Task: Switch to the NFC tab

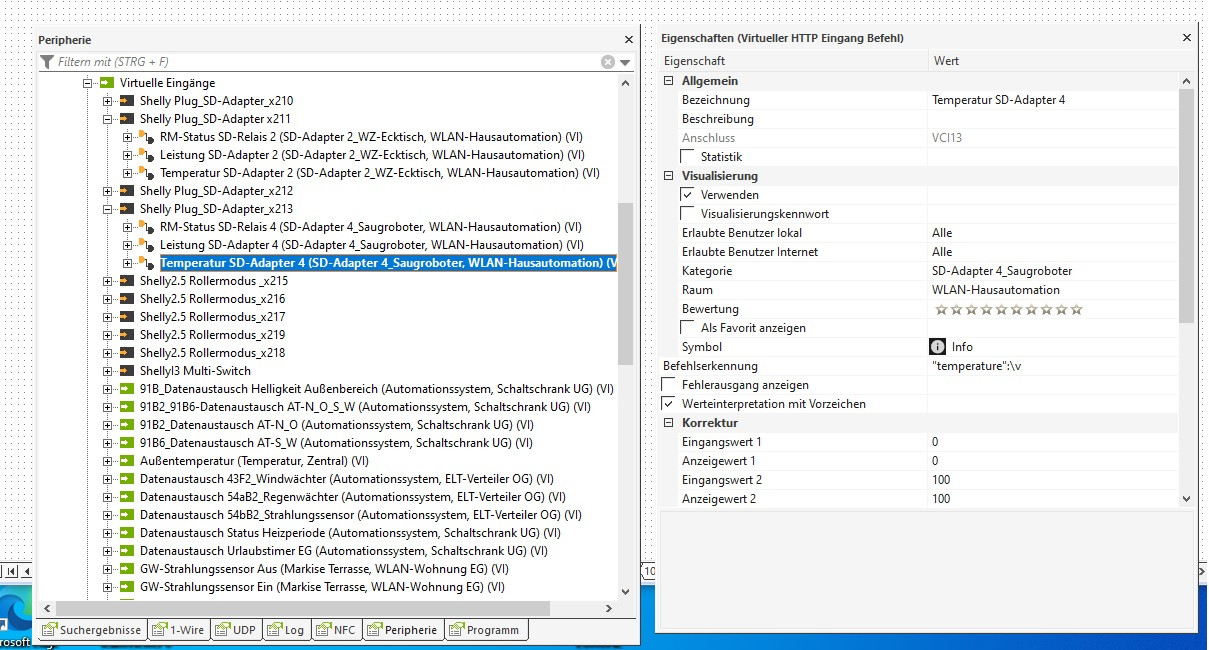Action: (337, 630)
